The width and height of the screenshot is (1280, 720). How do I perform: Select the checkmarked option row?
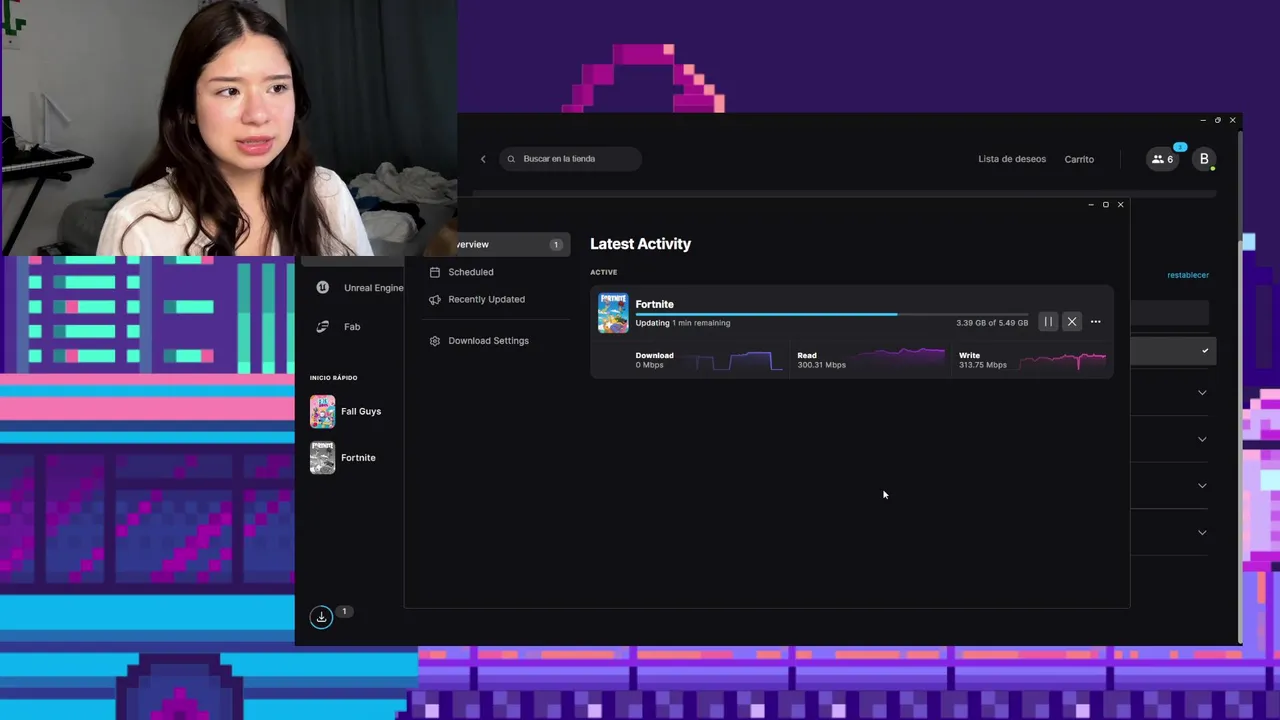[x=1171, y=351]
